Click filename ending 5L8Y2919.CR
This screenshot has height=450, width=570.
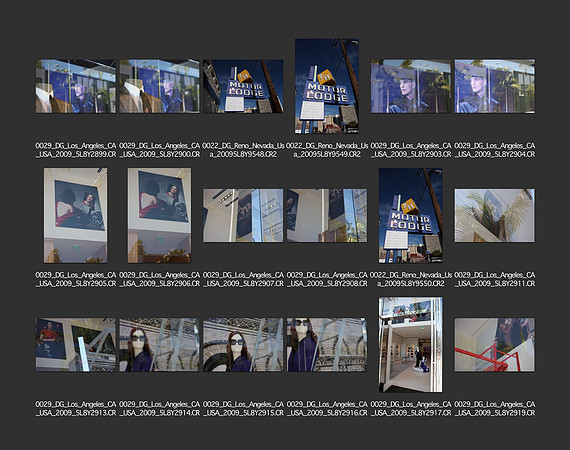[495, 409]
